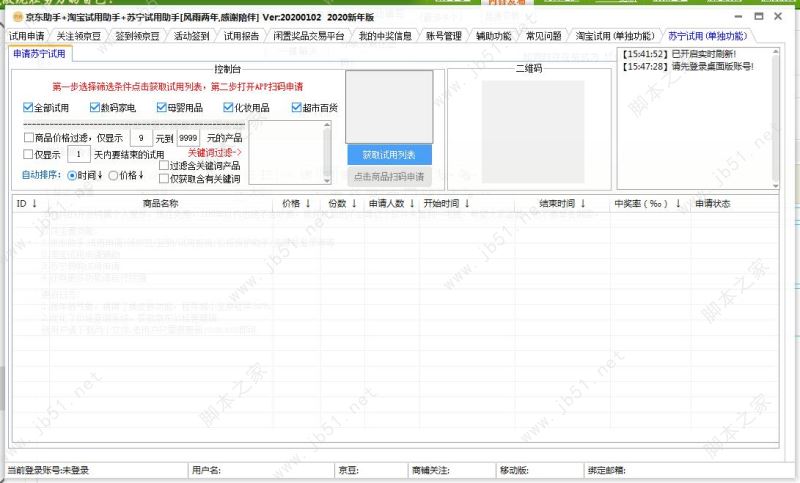Sort by 价格 column header
This screenshot has height=483, width=800.
[x=296, y=203]
